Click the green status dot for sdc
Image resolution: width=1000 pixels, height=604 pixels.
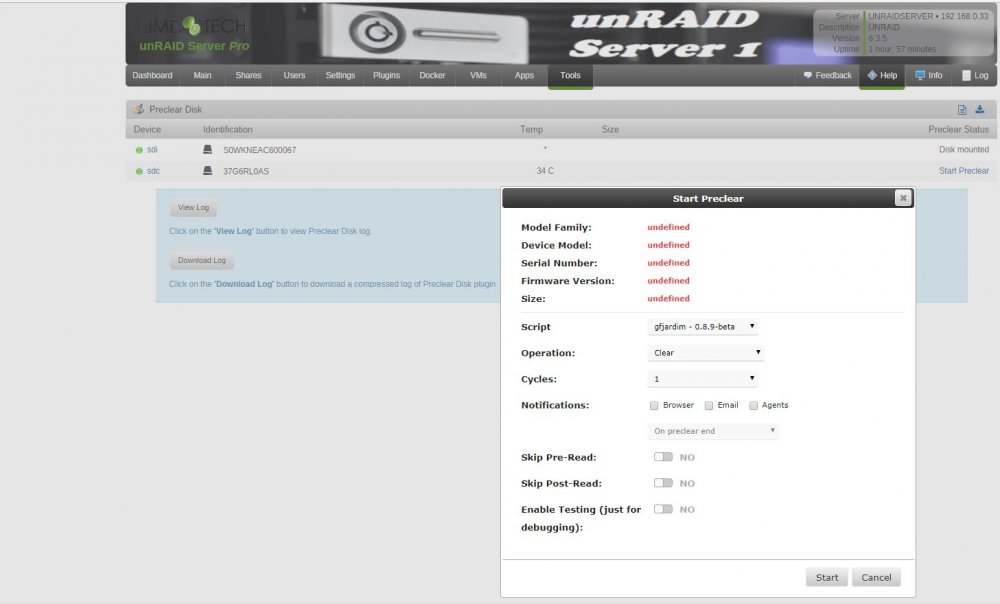pyautogui.click(x=139, y=172)
